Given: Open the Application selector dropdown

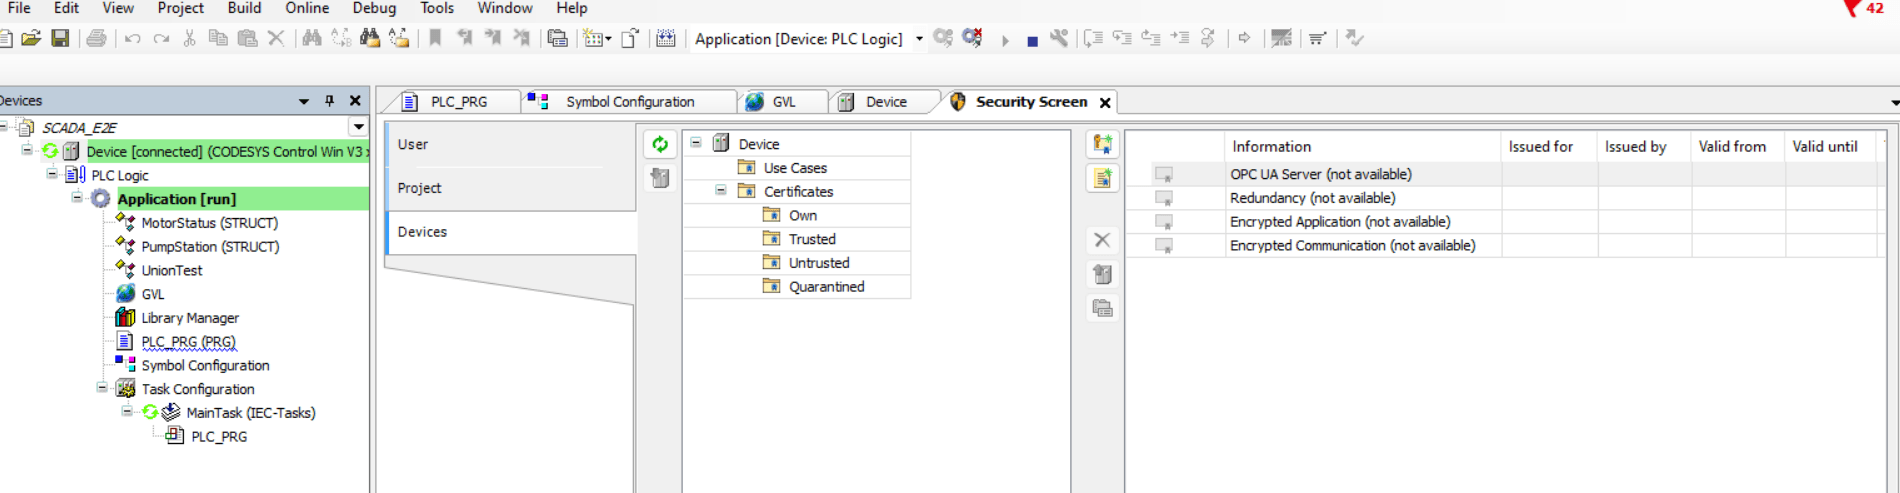Looking at the screenshot, I should coord(919,39).
